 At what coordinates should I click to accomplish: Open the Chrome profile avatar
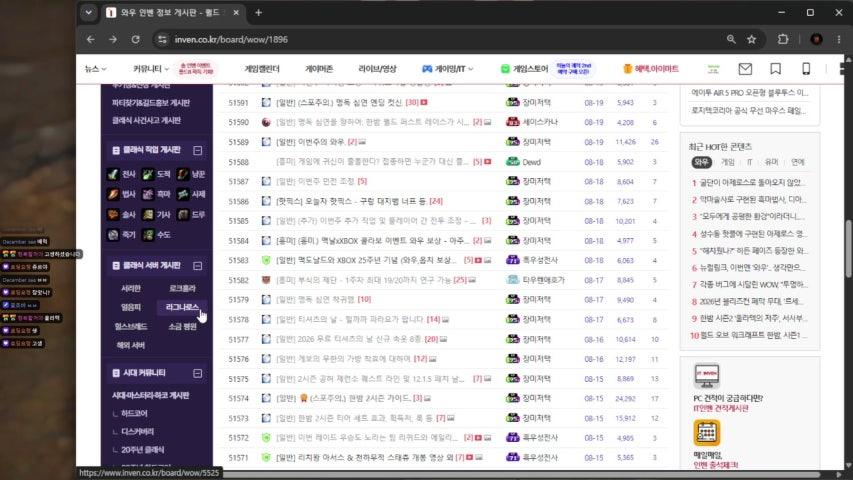point(816,39)
